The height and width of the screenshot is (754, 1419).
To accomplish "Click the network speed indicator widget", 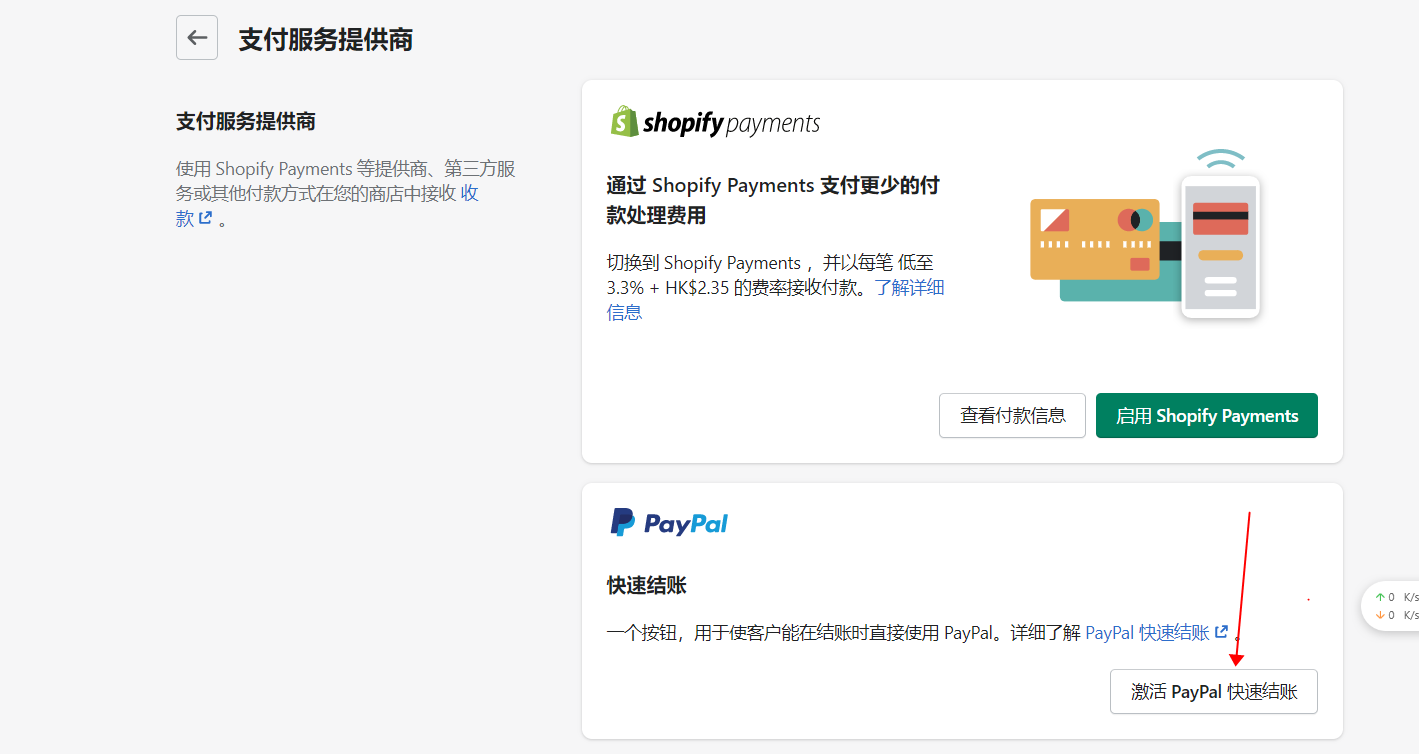I will tap(1392, 606).
